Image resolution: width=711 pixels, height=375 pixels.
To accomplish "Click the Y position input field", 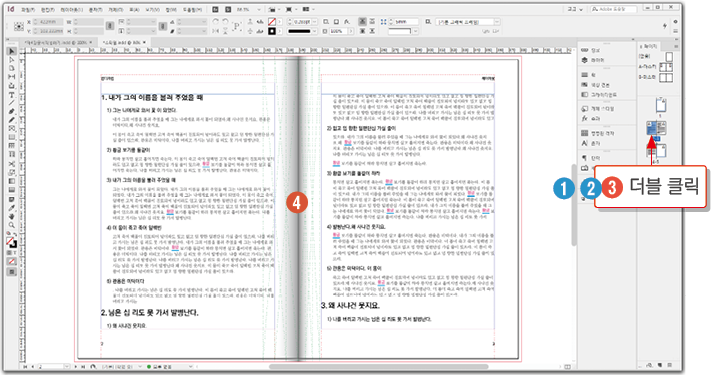I will [x=48, y=31].
